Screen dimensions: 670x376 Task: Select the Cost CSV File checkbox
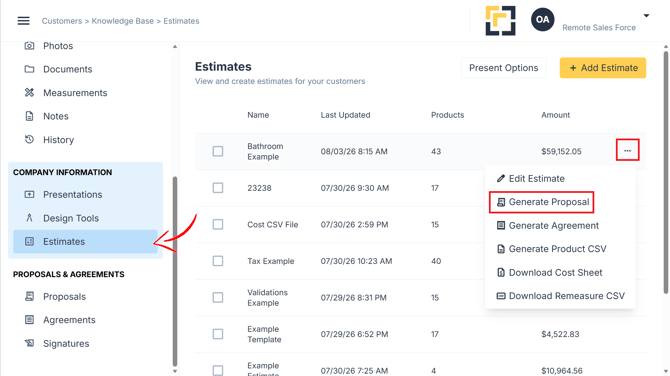[x=218, y=224]
